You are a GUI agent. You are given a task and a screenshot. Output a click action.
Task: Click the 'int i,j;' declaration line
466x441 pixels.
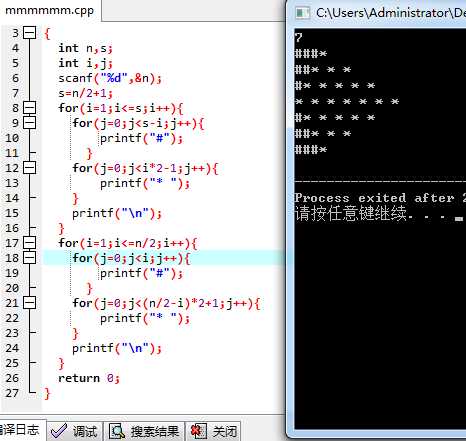(x=85, y=63)
